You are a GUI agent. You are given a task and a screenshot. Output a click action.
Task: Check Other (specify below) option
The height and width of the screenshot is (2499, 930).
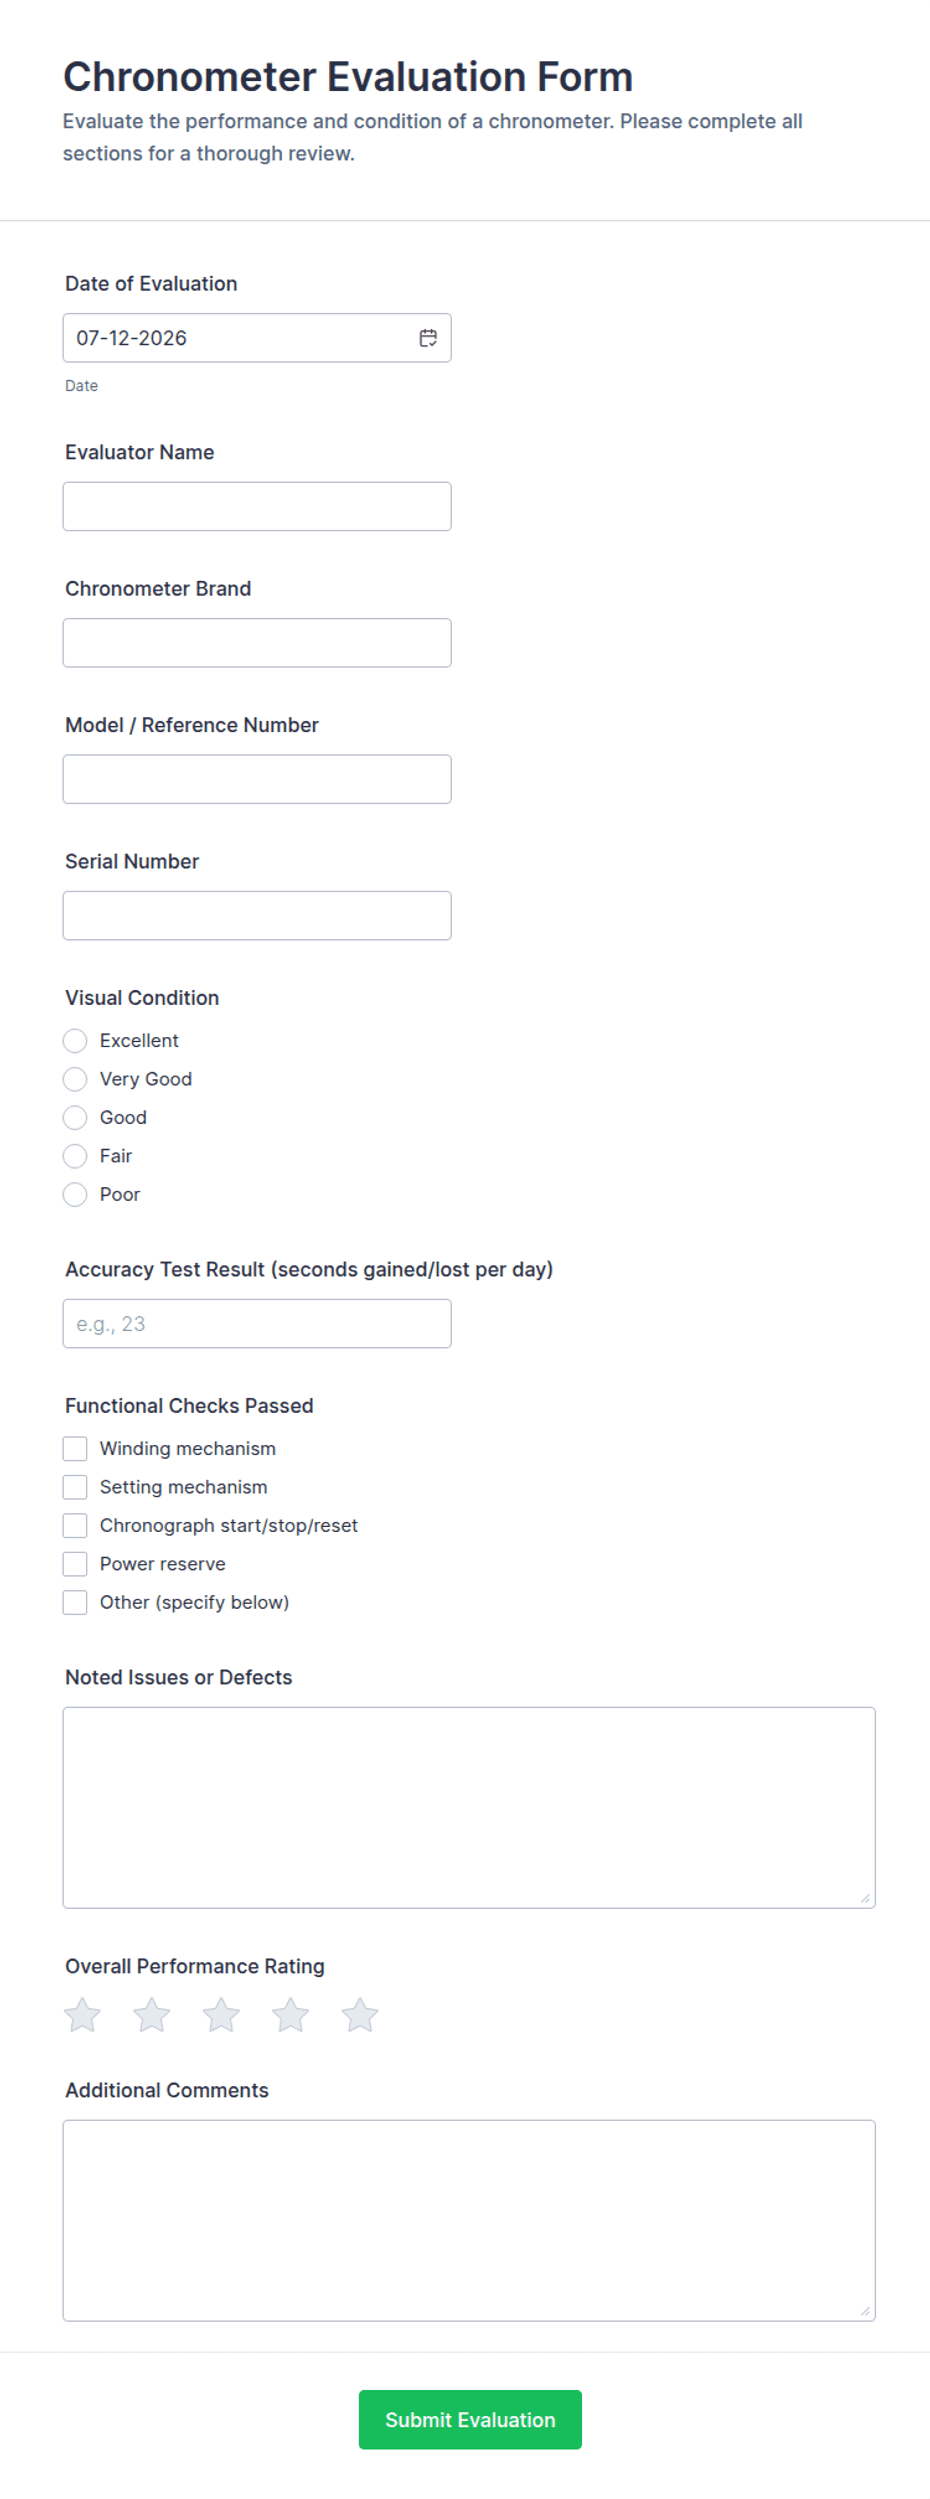75,1602
